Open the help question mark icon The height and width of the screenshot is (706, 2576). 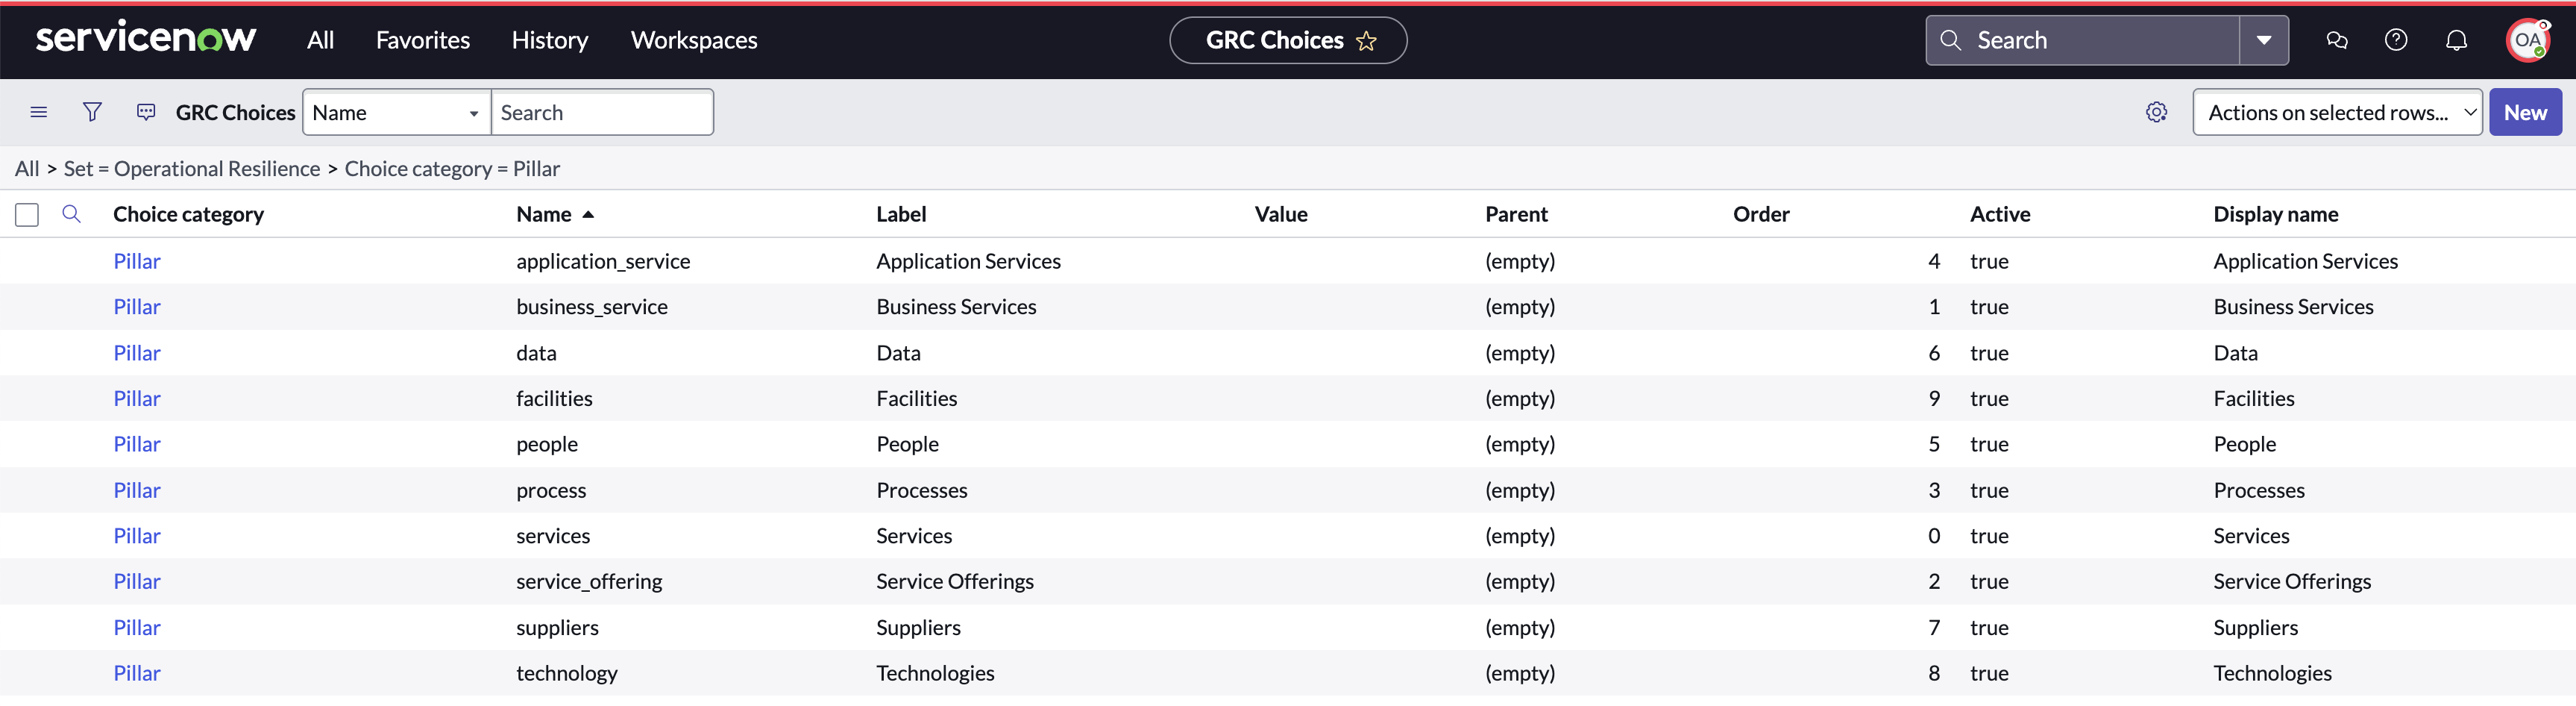pyautogui.click(x=2396, y=40)
